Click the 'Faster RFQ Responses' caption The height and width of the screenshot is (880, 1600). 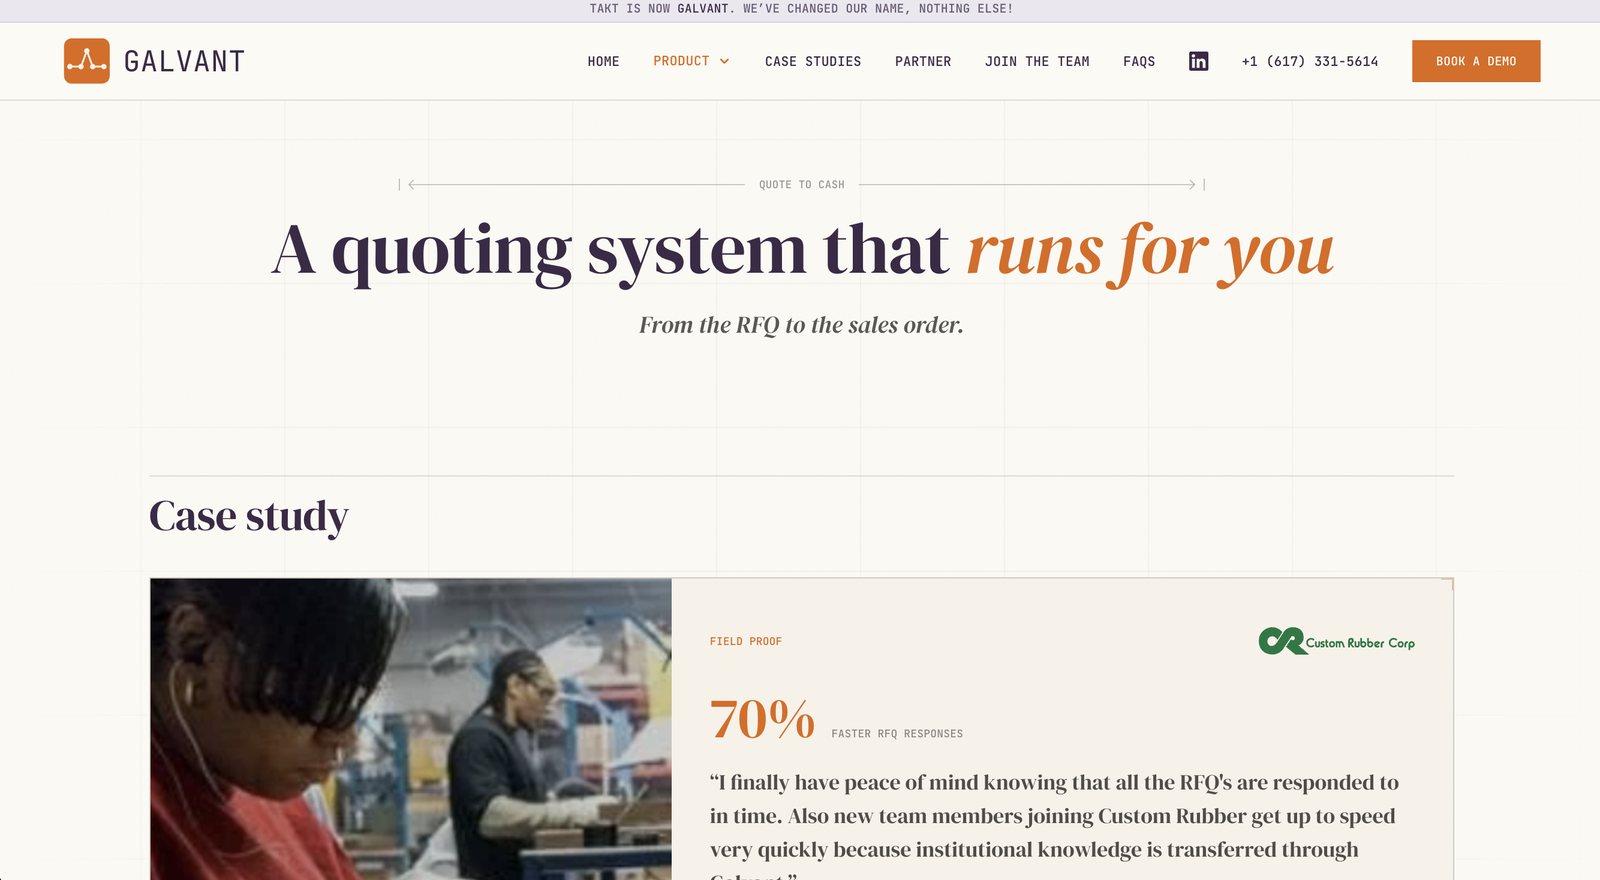click(x=897, y=734)
